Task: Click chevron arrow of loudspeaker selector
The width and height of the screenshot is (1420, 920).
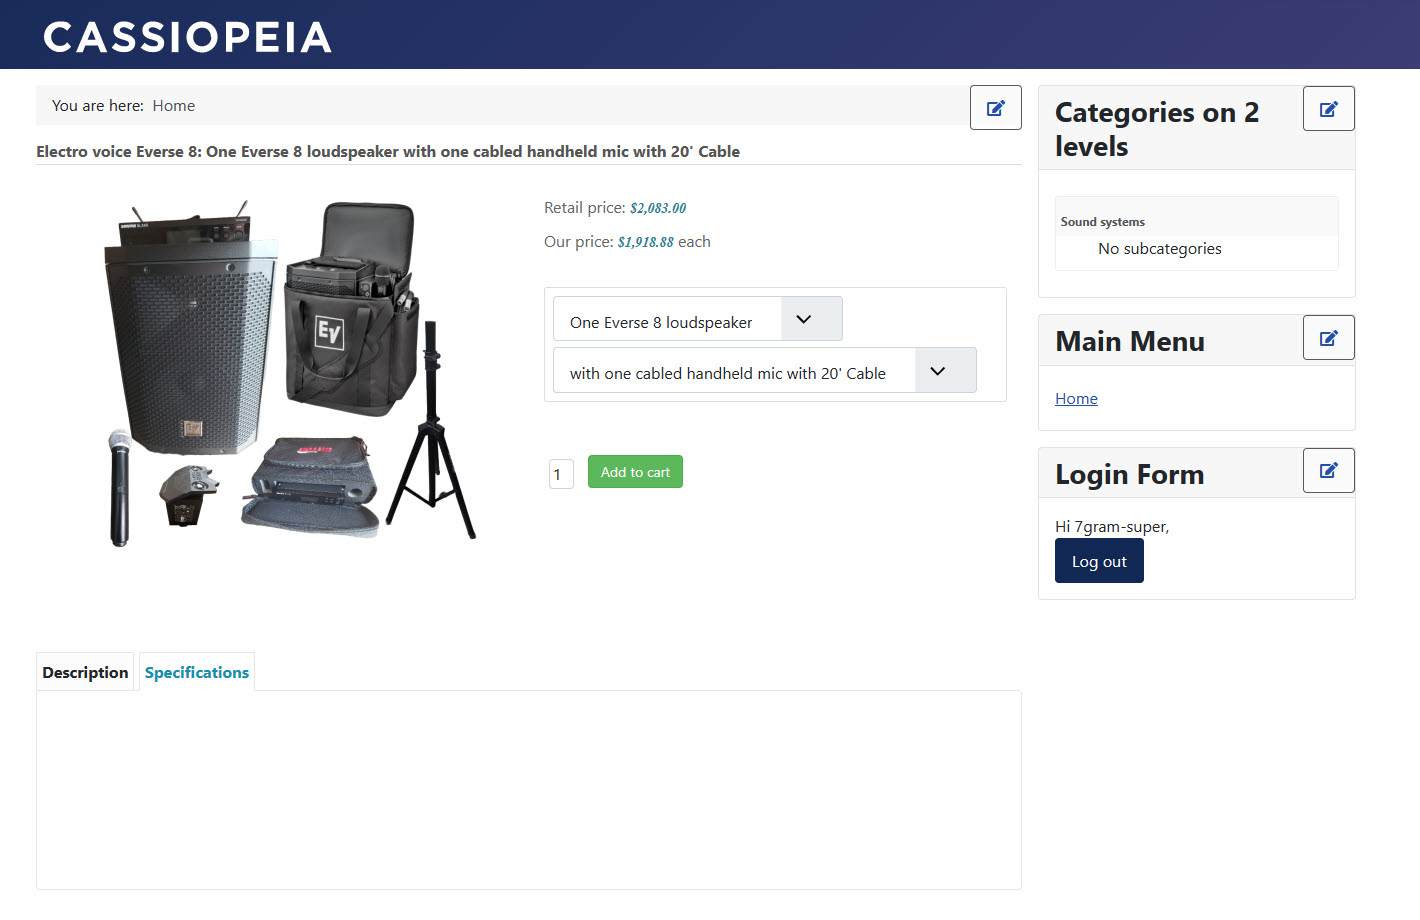Action: point(803,319)
